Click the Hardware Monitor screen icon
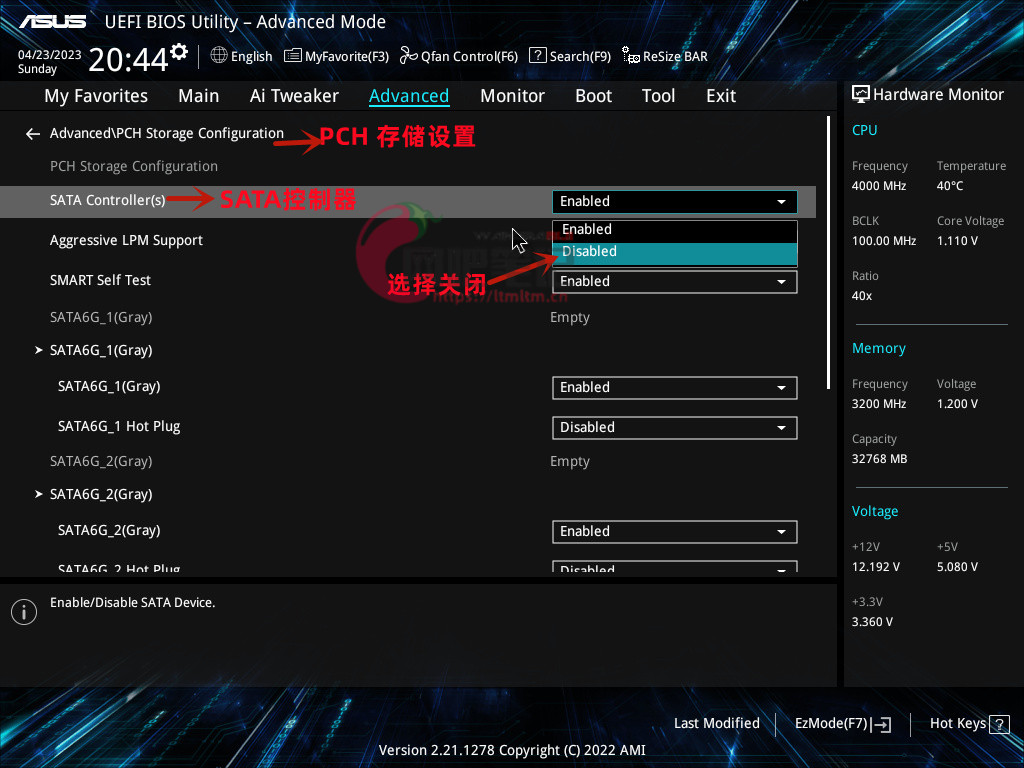The height and width of the screenshot is (768, 1024). 861,95
